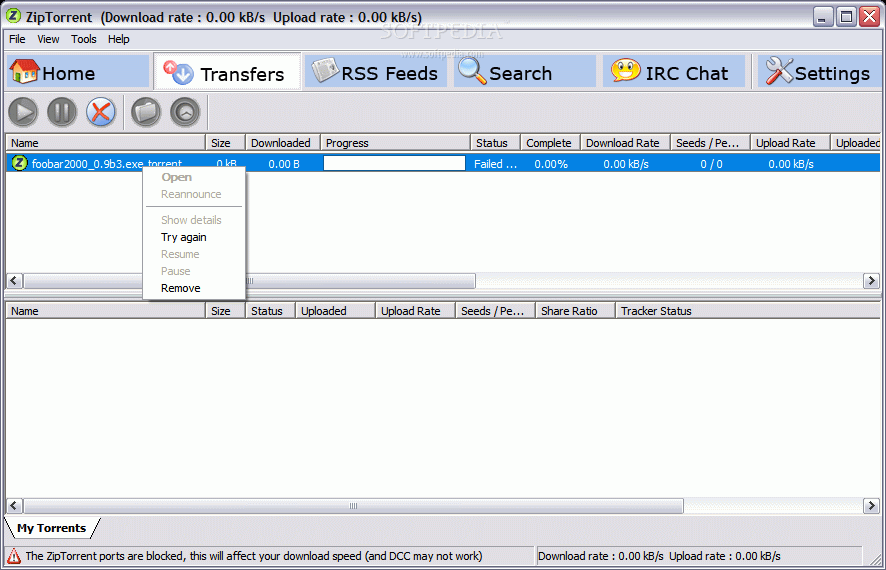
Task: Click the ports blocked warning message
Action: coord(254,556)
